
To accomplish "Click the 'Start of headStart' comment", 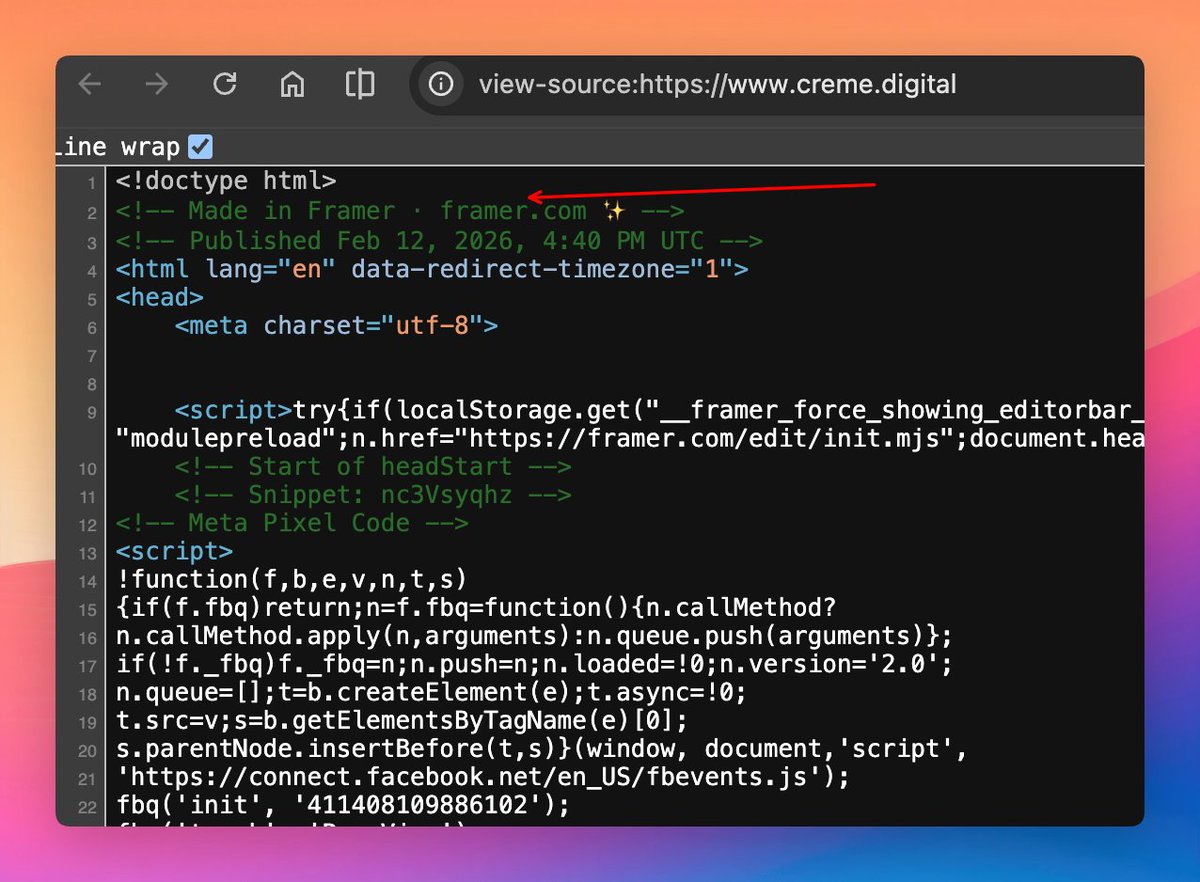I will pos(373,467).
